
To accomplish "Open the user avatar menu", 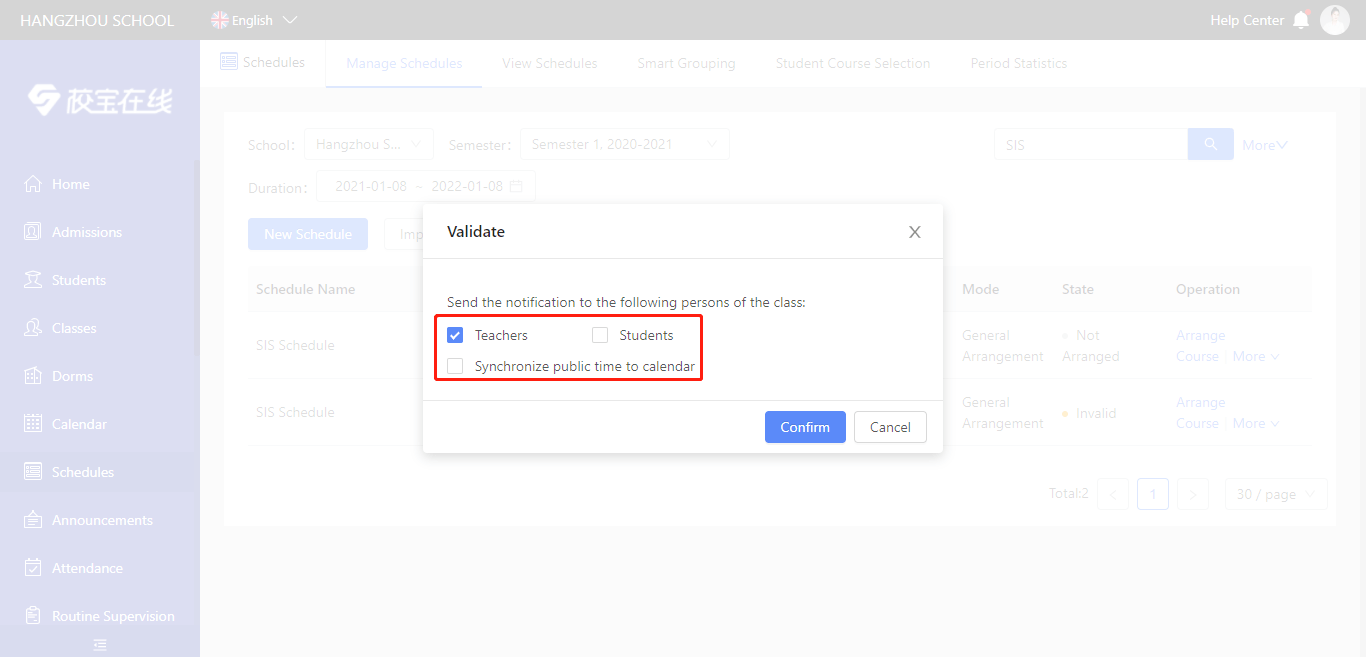I will pyautogui.click(x=1335, y=20).
